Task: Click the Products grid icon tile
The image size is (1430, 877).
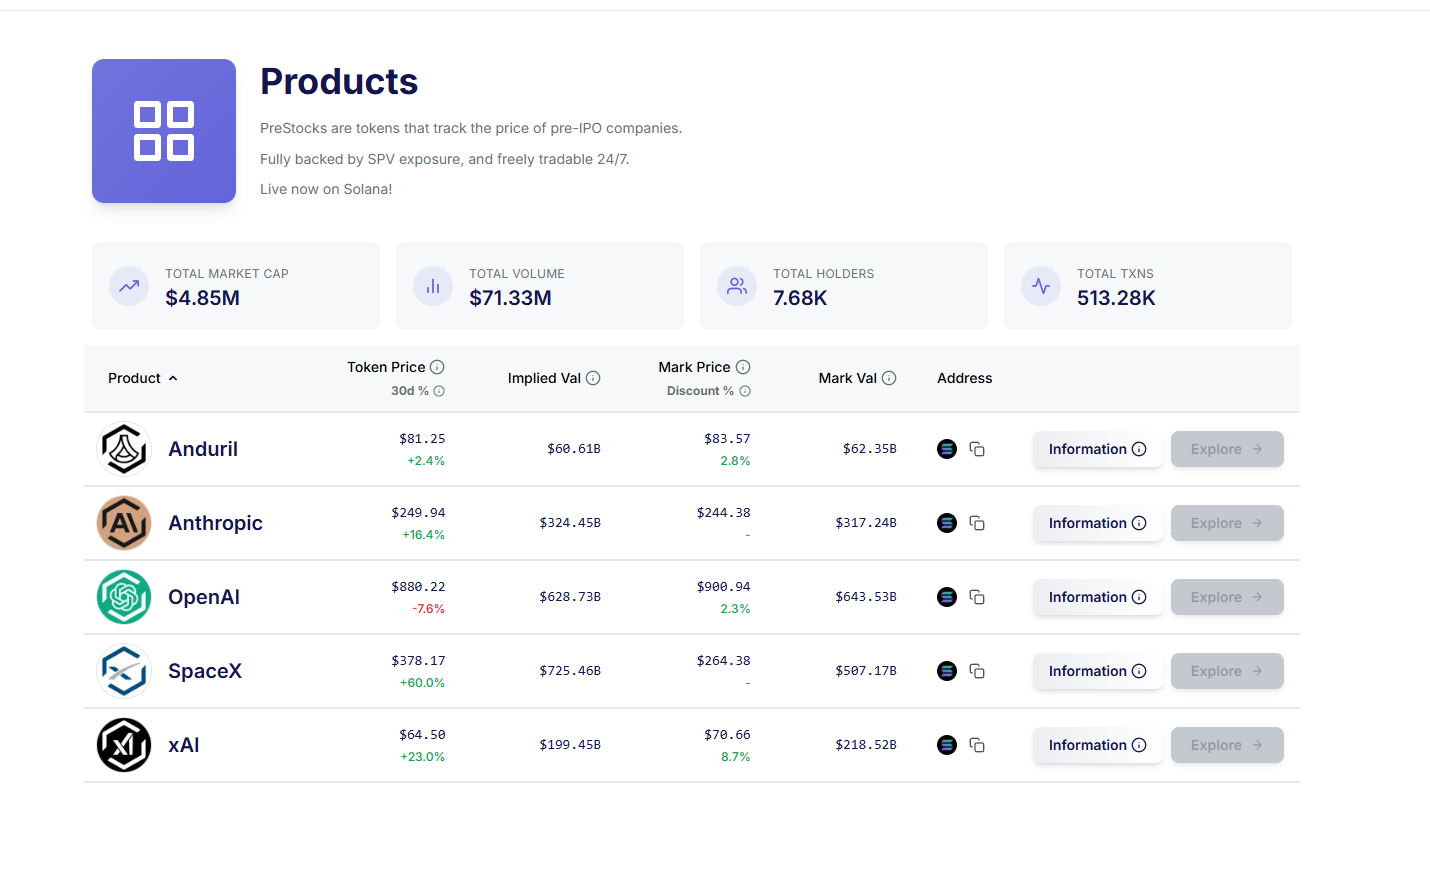Action: coord(164,131)
